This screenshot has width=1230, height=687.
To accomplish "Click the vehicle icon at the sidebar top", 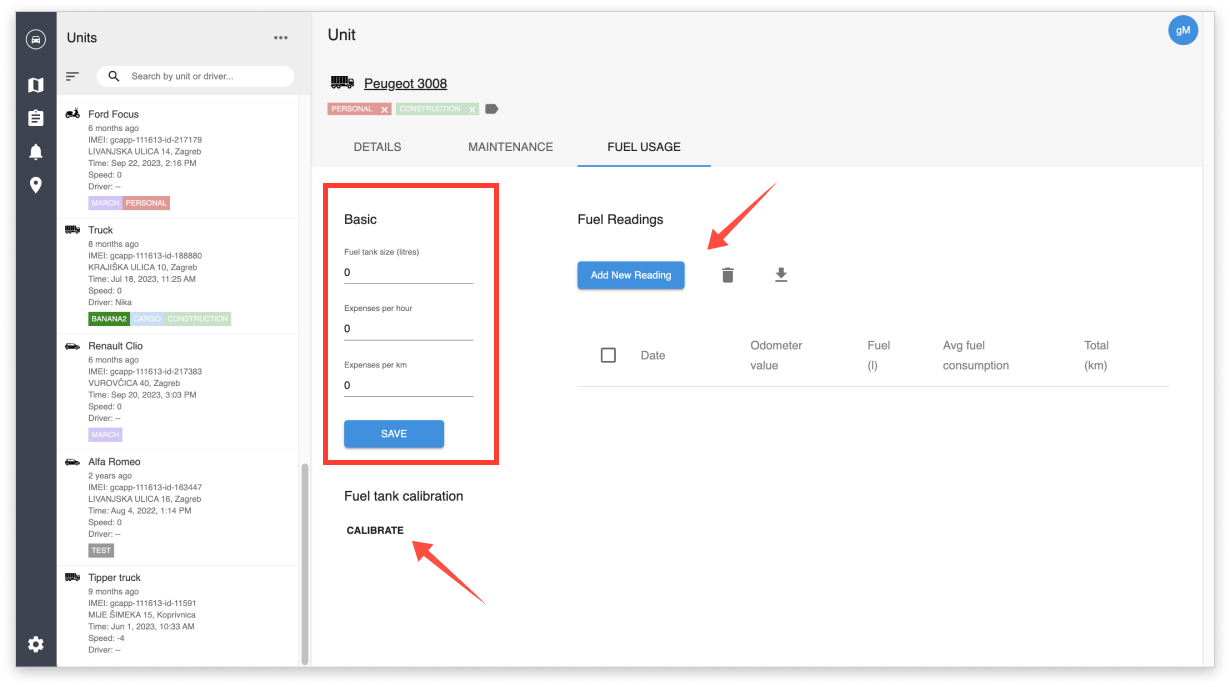I will click(35, 39).
